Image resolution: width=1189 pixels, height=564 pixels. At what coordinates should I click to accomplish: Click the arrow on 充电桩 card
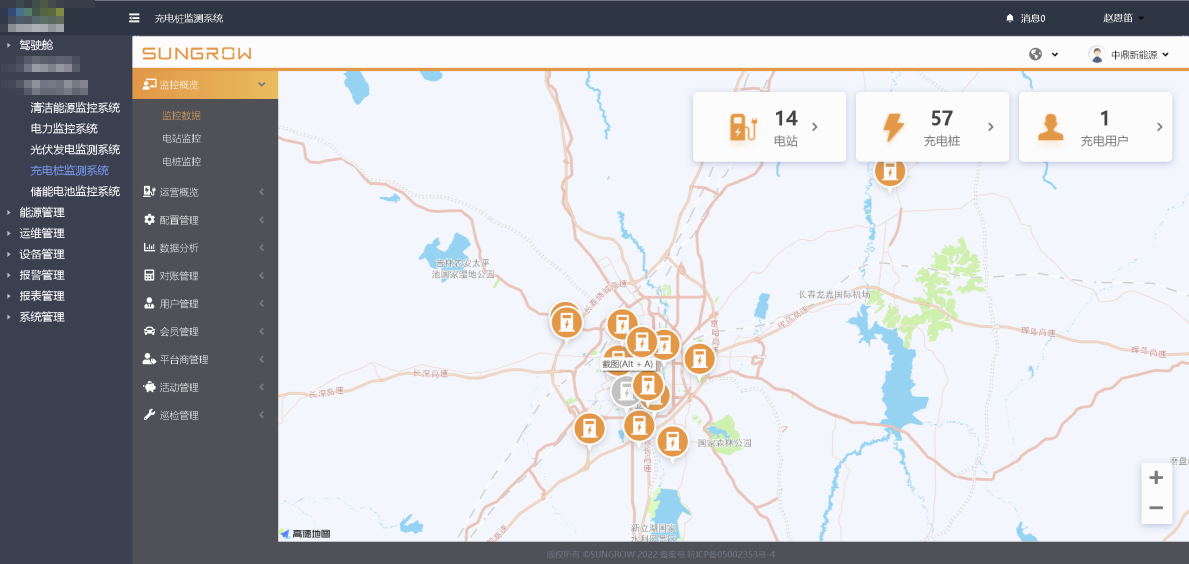pyautogui.click(x=990, y=127)
